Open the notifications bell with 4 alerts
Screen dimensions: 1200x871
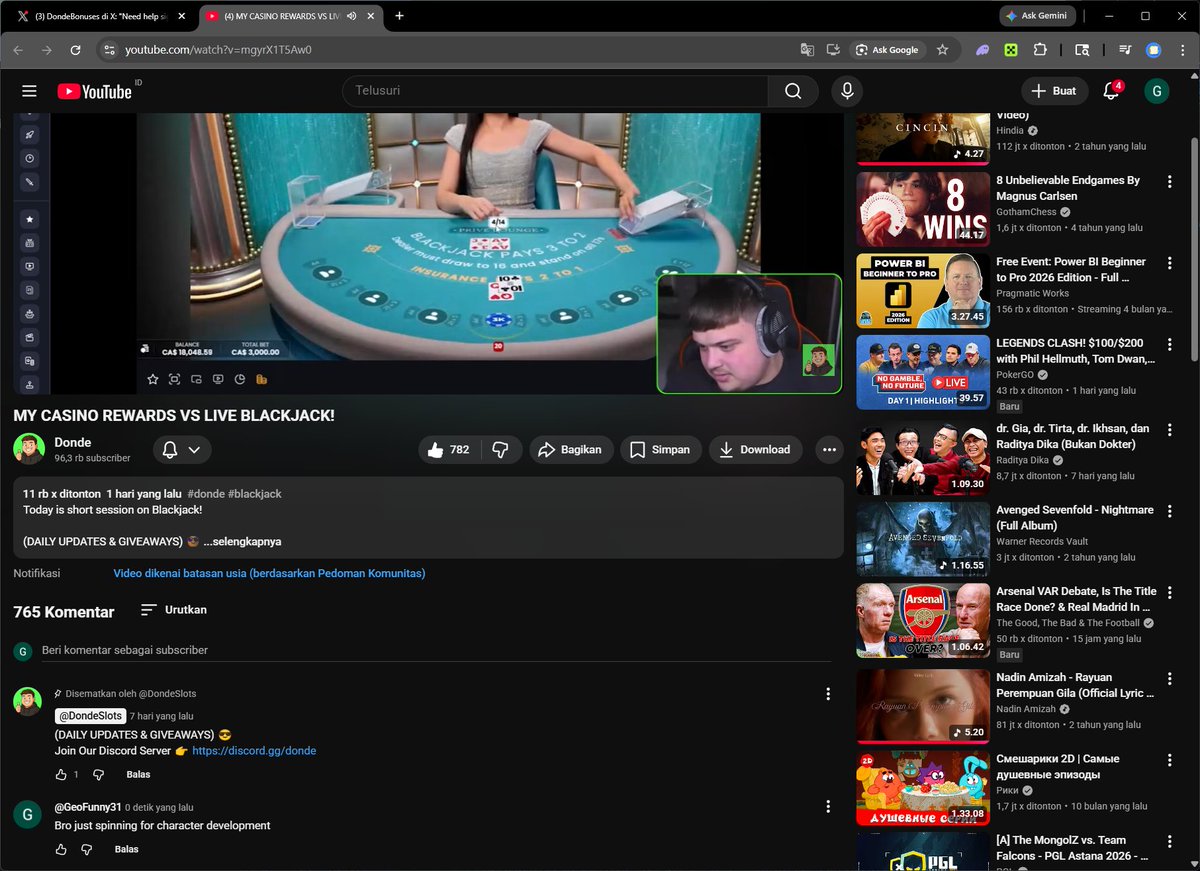point(1111,91)
